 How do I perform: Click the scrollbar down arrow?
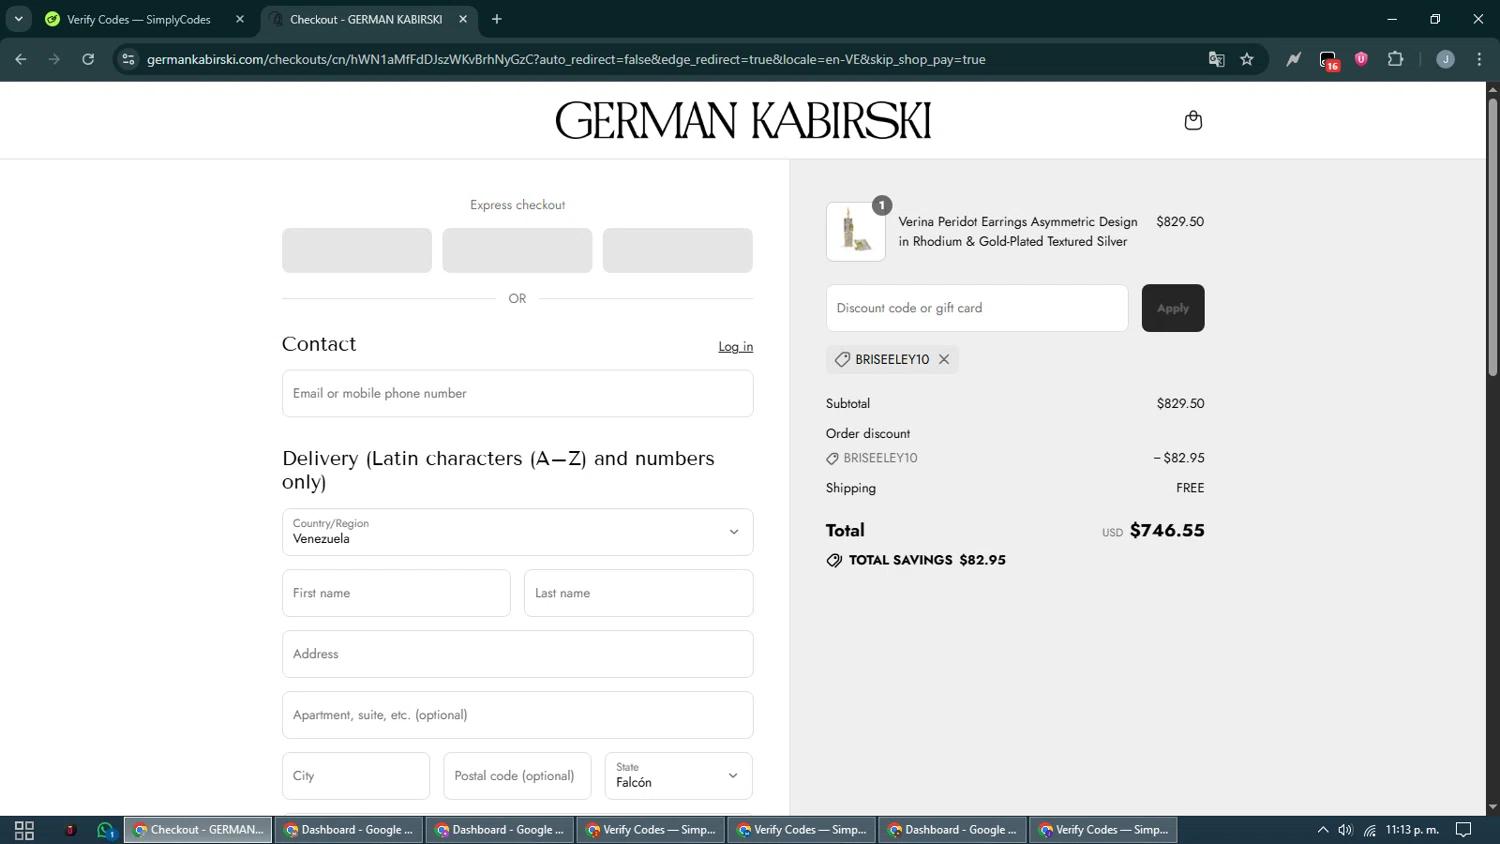click(1492, 807)
